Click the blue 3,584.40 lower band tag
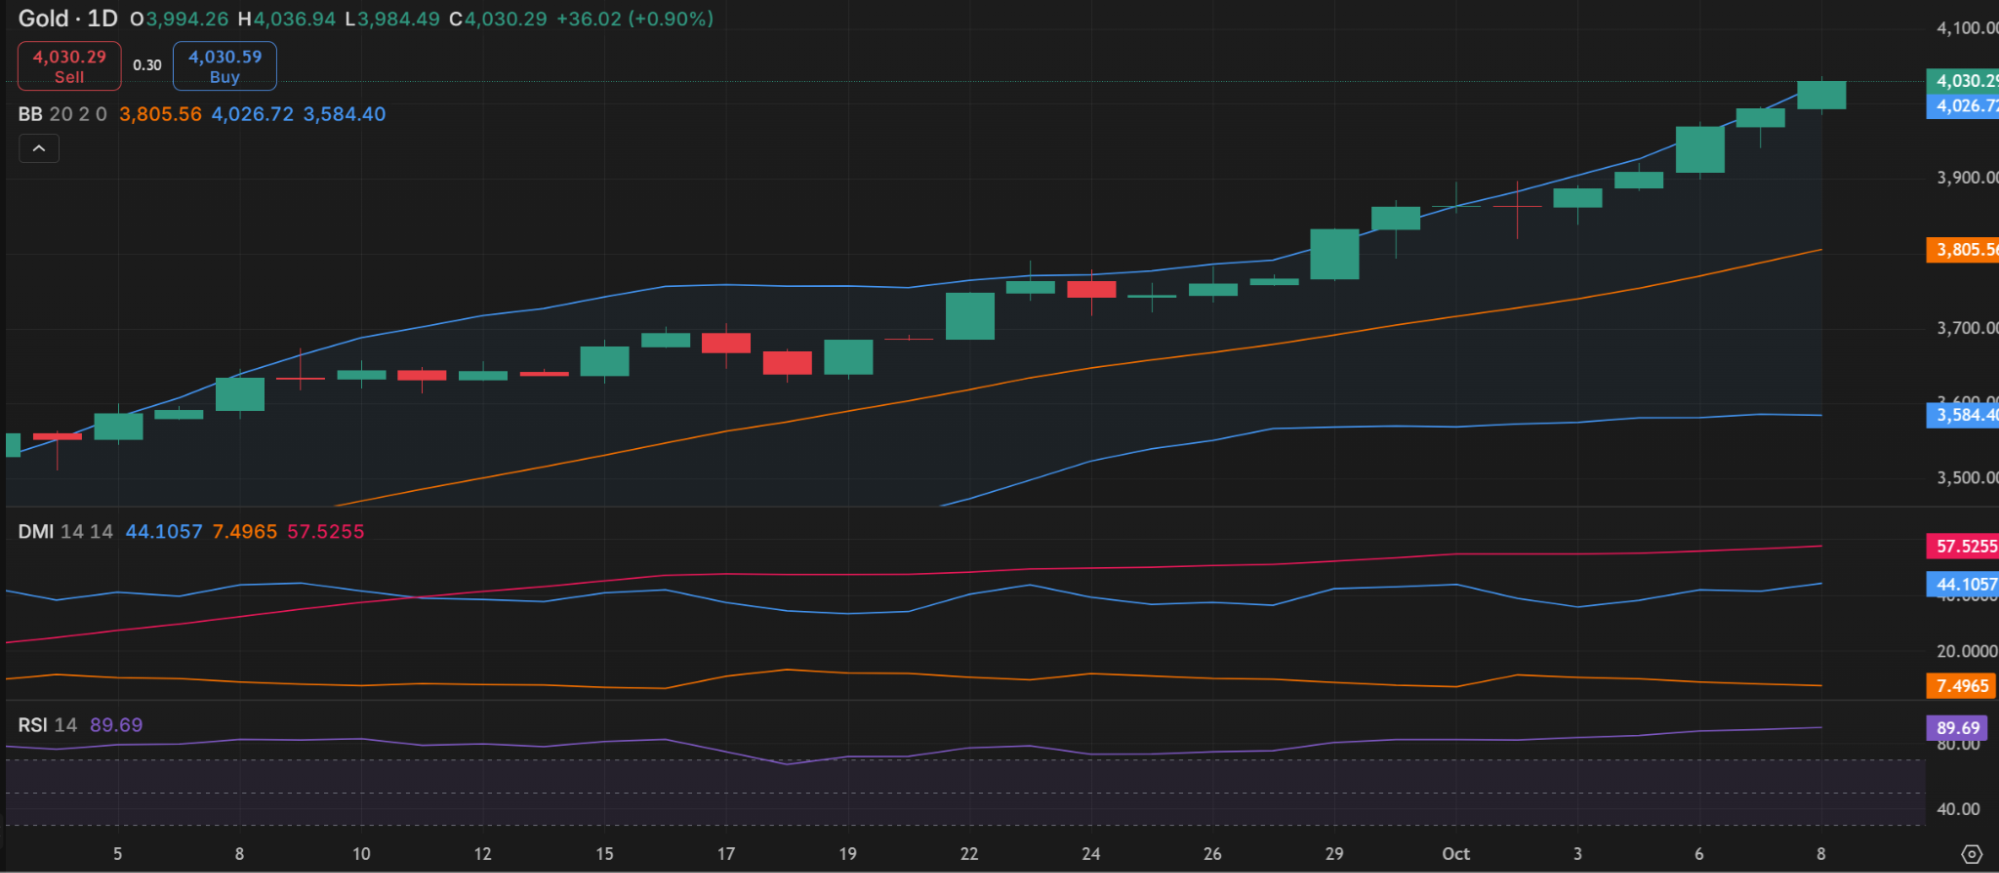The image size is (1999, 873). [1962, 415]
